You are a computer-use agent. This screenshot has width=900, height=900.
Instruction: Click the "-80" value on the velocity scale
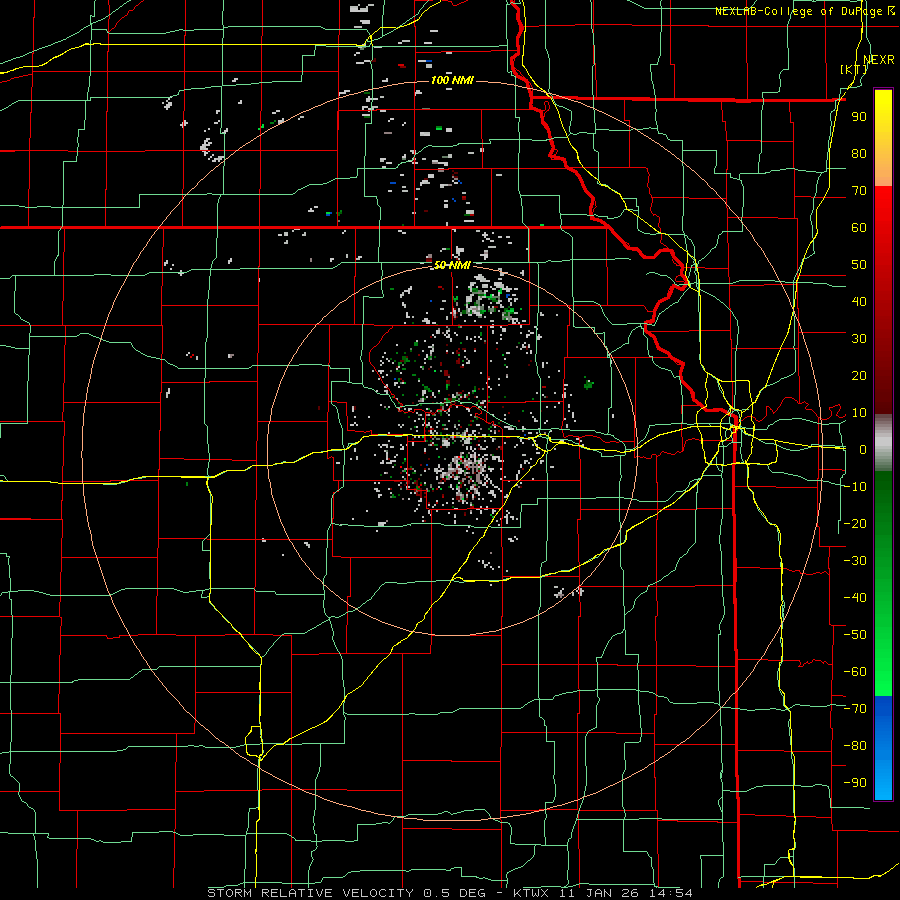(x=855, y=746)
